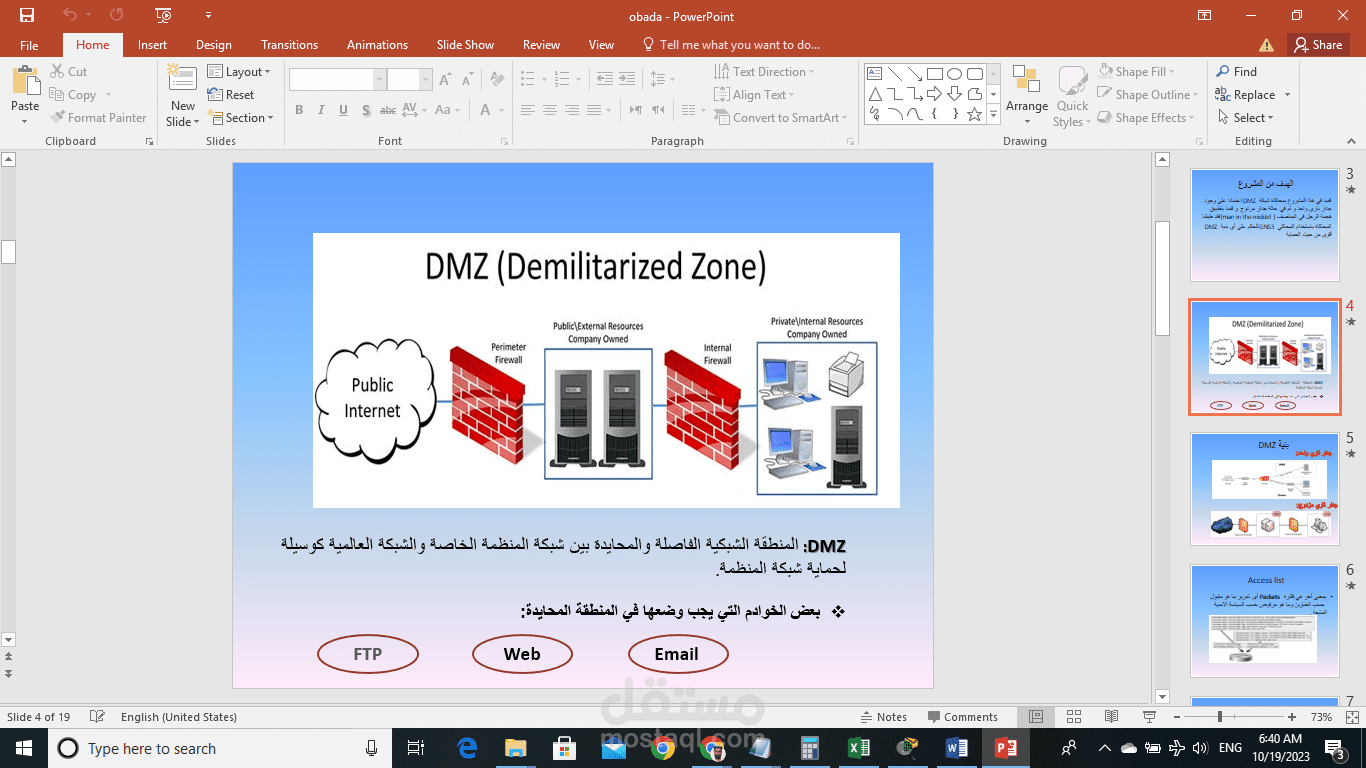Toggle Bold formatting
The height and width of the screenshot is (768, 1366).
click(299, 111)
